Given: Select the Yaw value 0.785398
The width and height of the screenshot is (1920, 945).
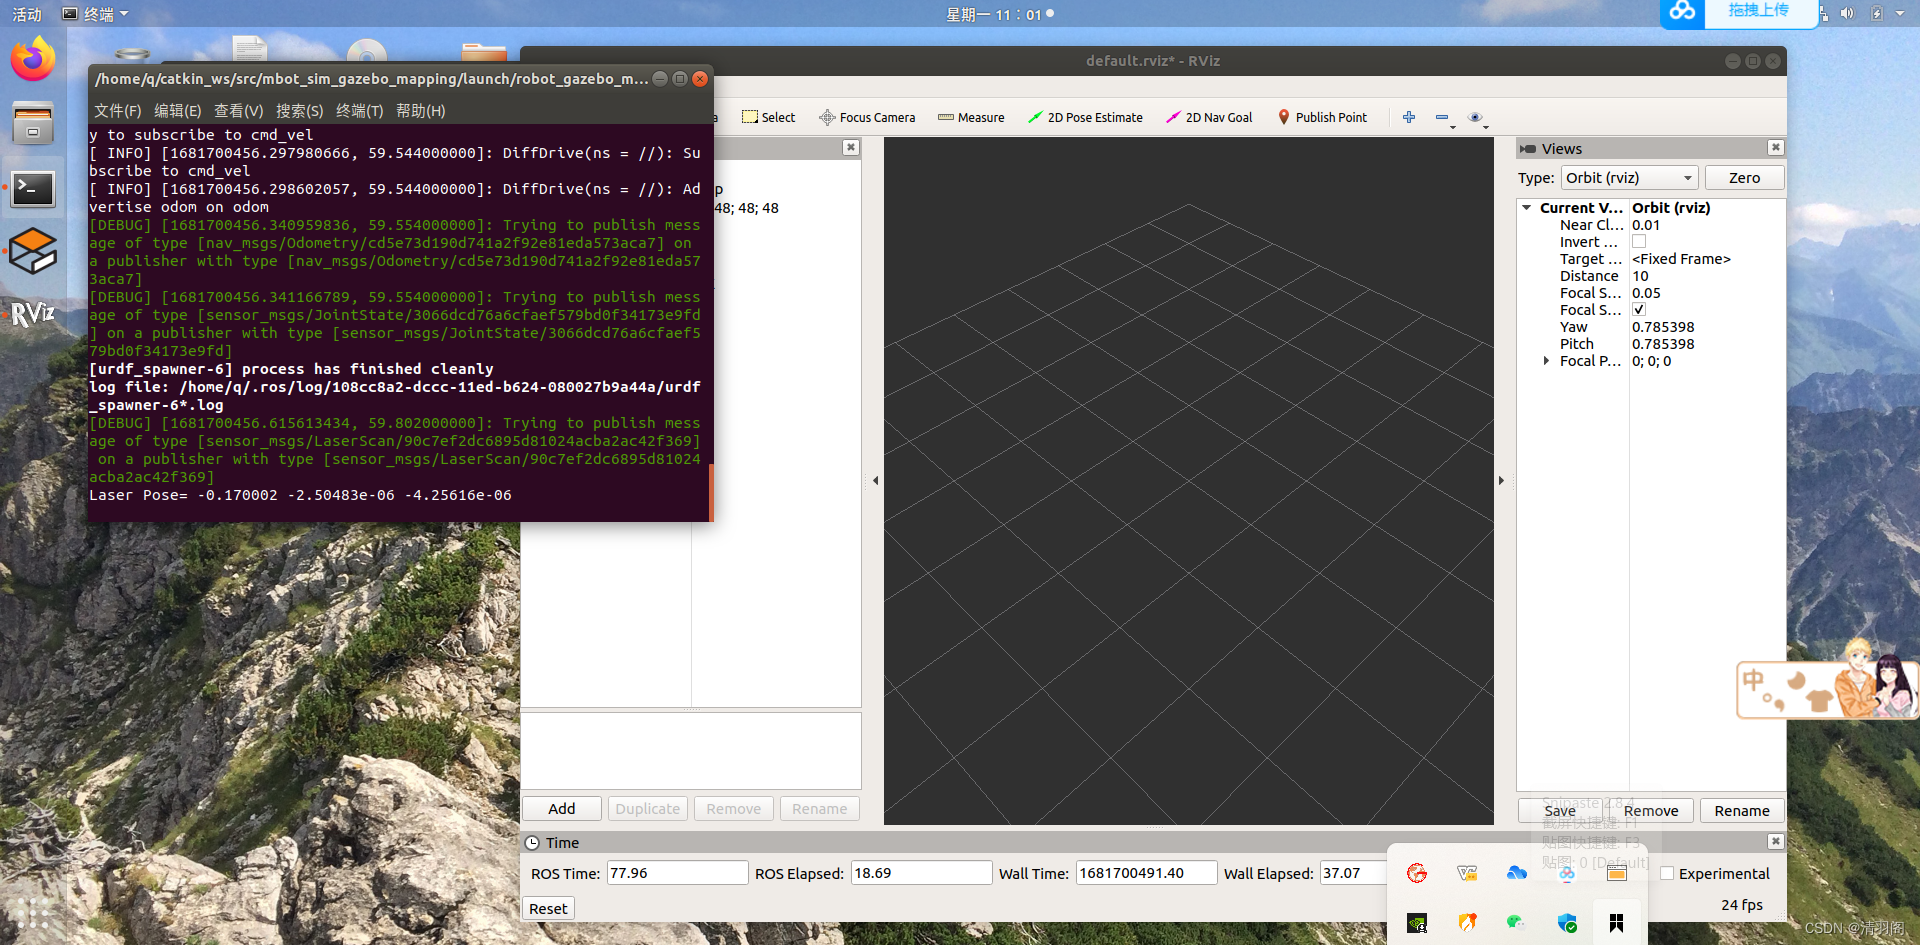Looking at the screenshot, I should pos(1663,327).
